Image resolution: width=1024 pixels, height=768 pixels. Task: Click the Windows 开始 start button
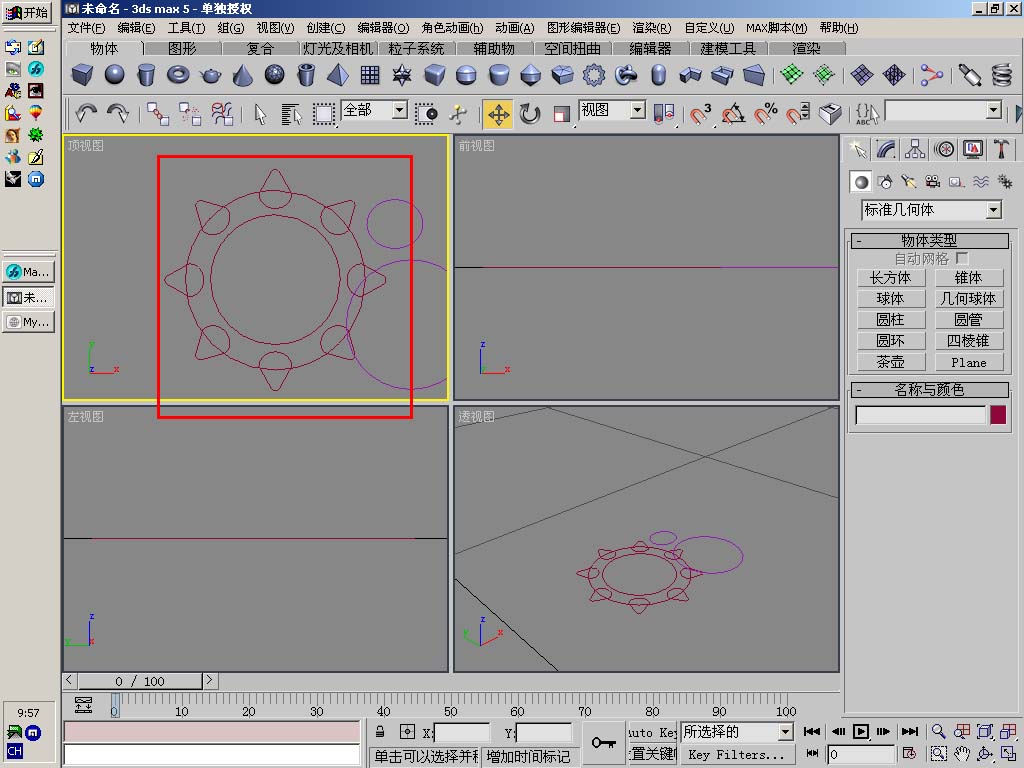tap(27, 12)
